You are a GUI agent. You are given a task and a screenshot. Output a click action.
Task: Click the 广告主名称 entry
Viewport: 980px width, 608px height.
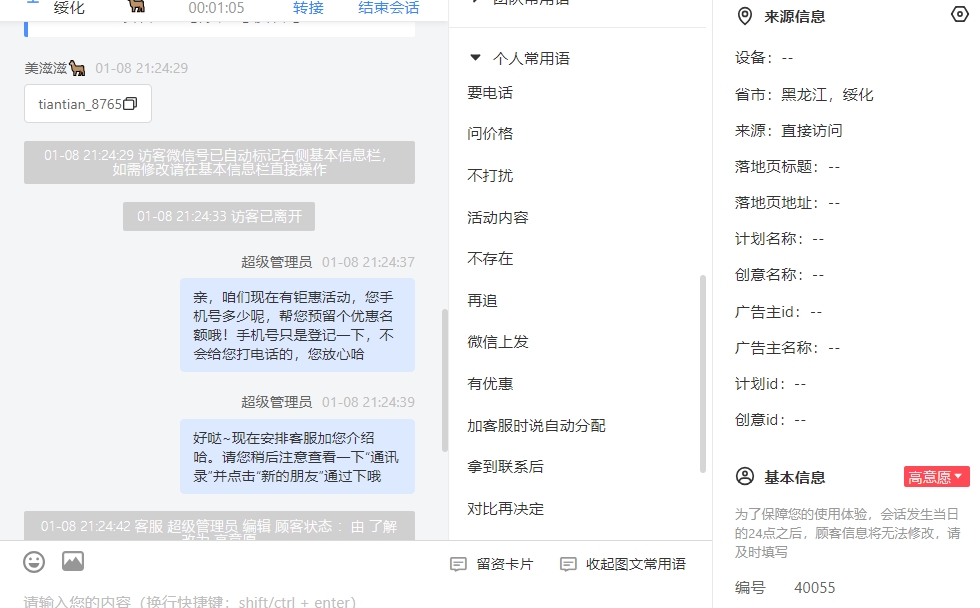788,347
